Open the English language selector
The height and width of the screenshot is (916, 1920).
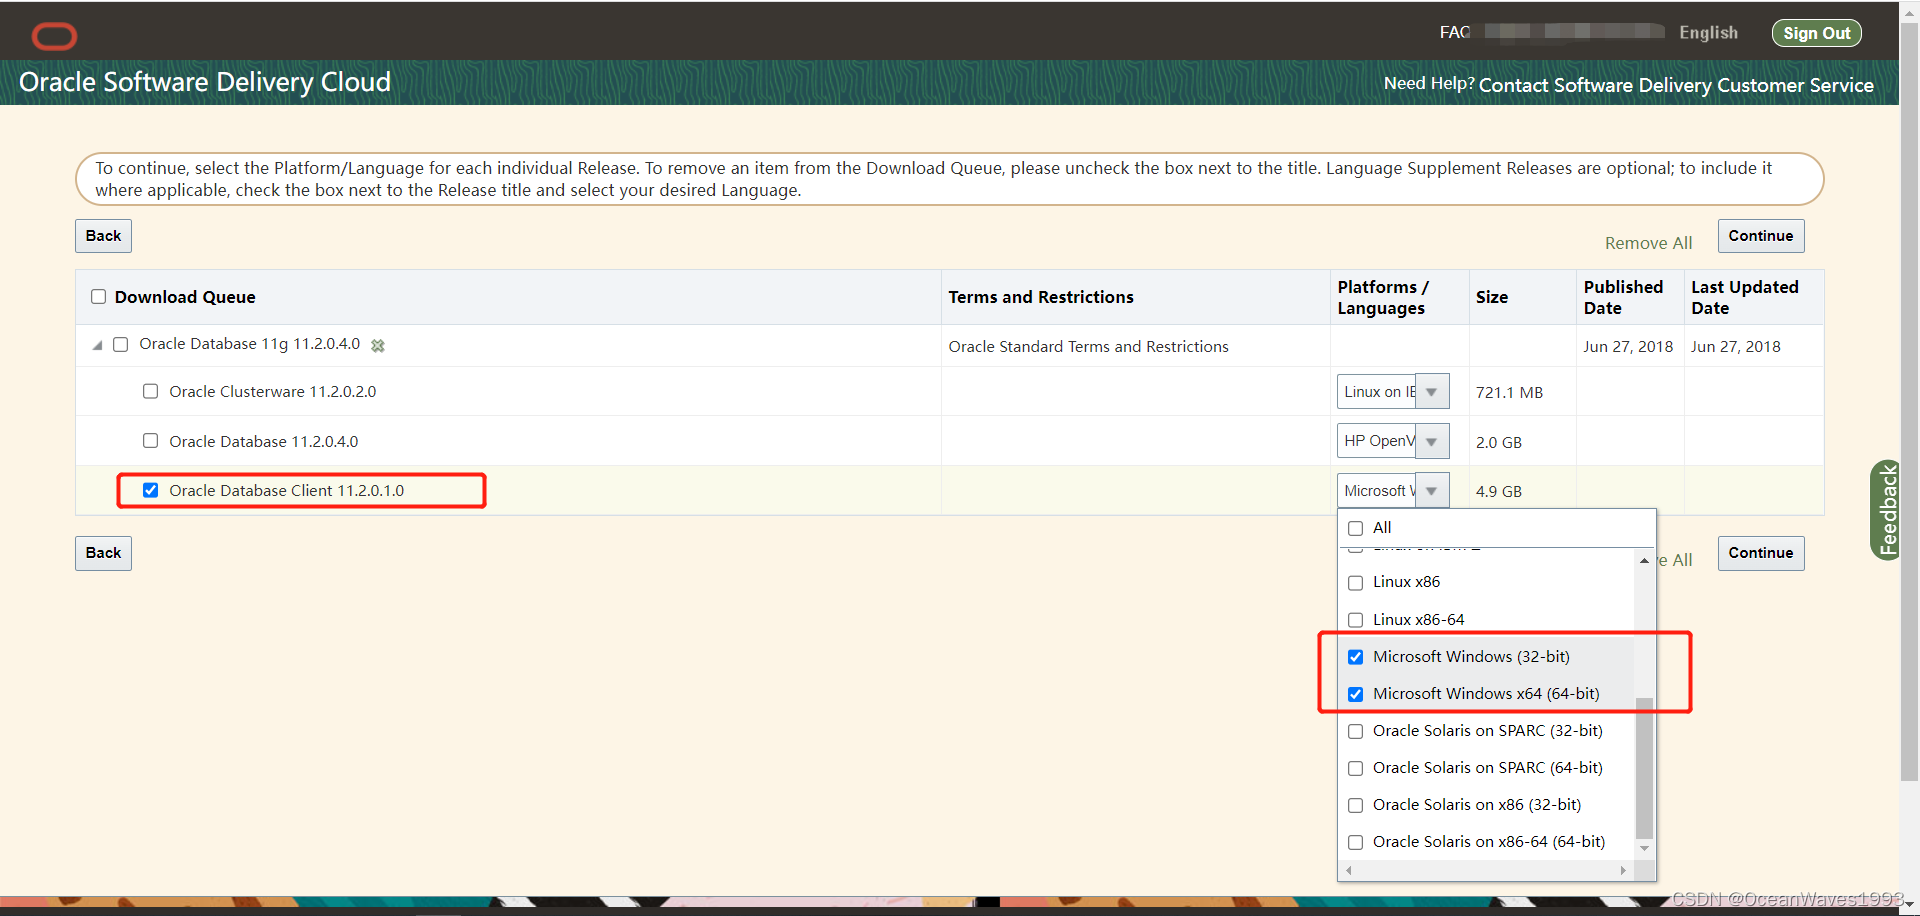pyautogui.click(x=1708, y=33)
